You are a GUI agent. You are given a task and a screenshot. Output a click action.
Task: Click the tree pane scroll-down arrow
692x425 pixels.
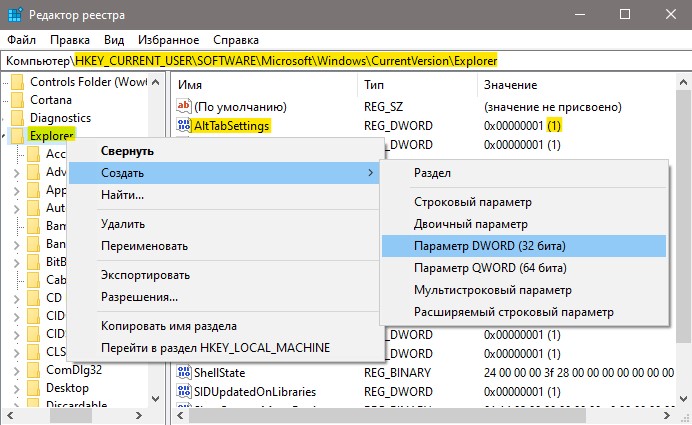(155, 399)
